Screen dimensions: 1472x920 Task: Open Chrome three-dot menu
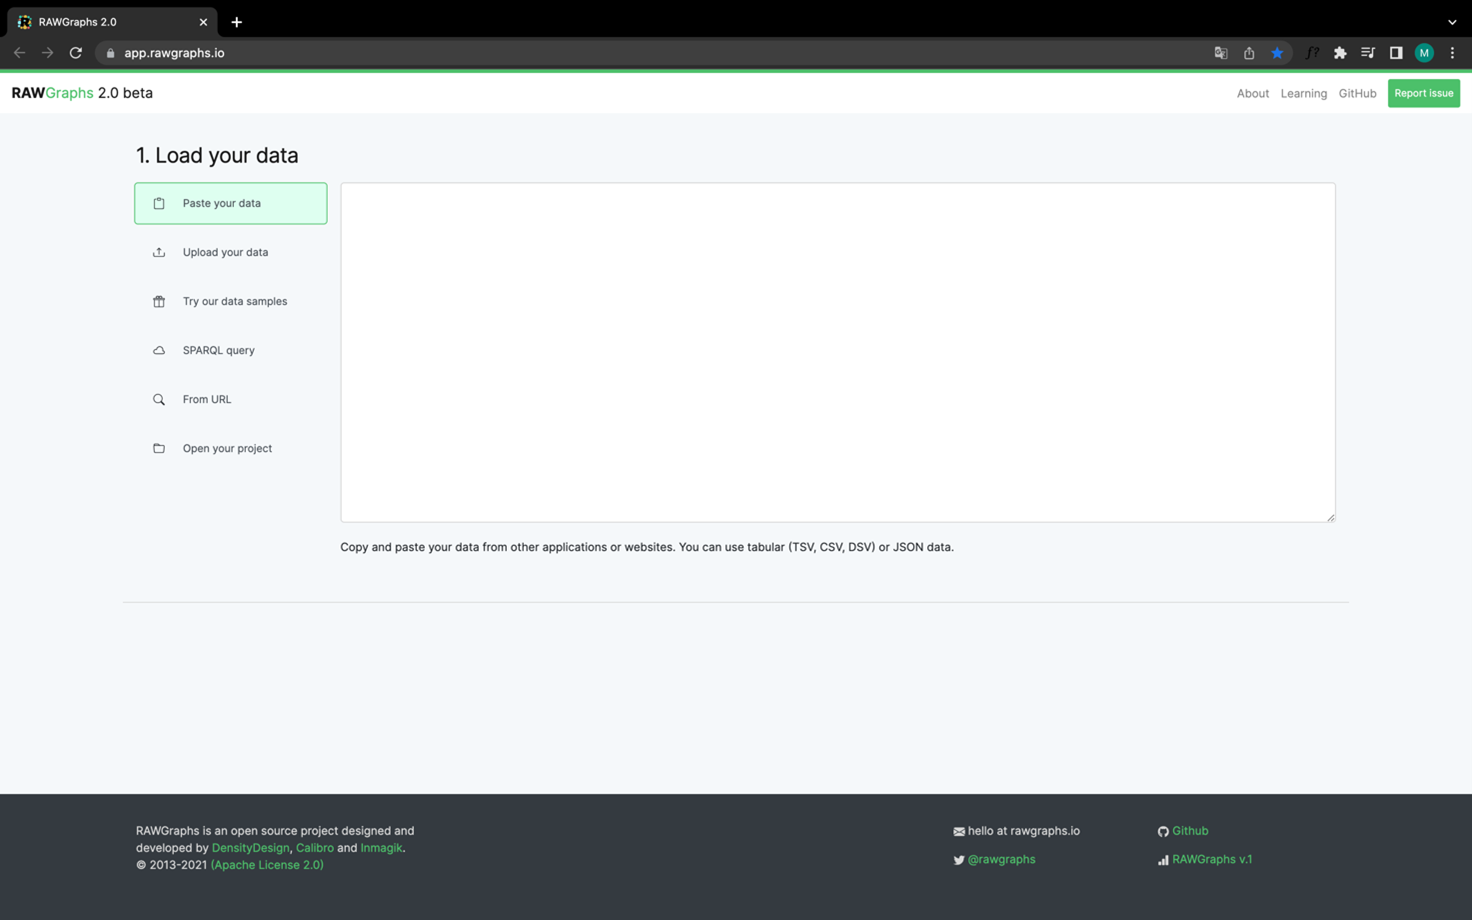pyautogui.click(x=1452, y=53)
